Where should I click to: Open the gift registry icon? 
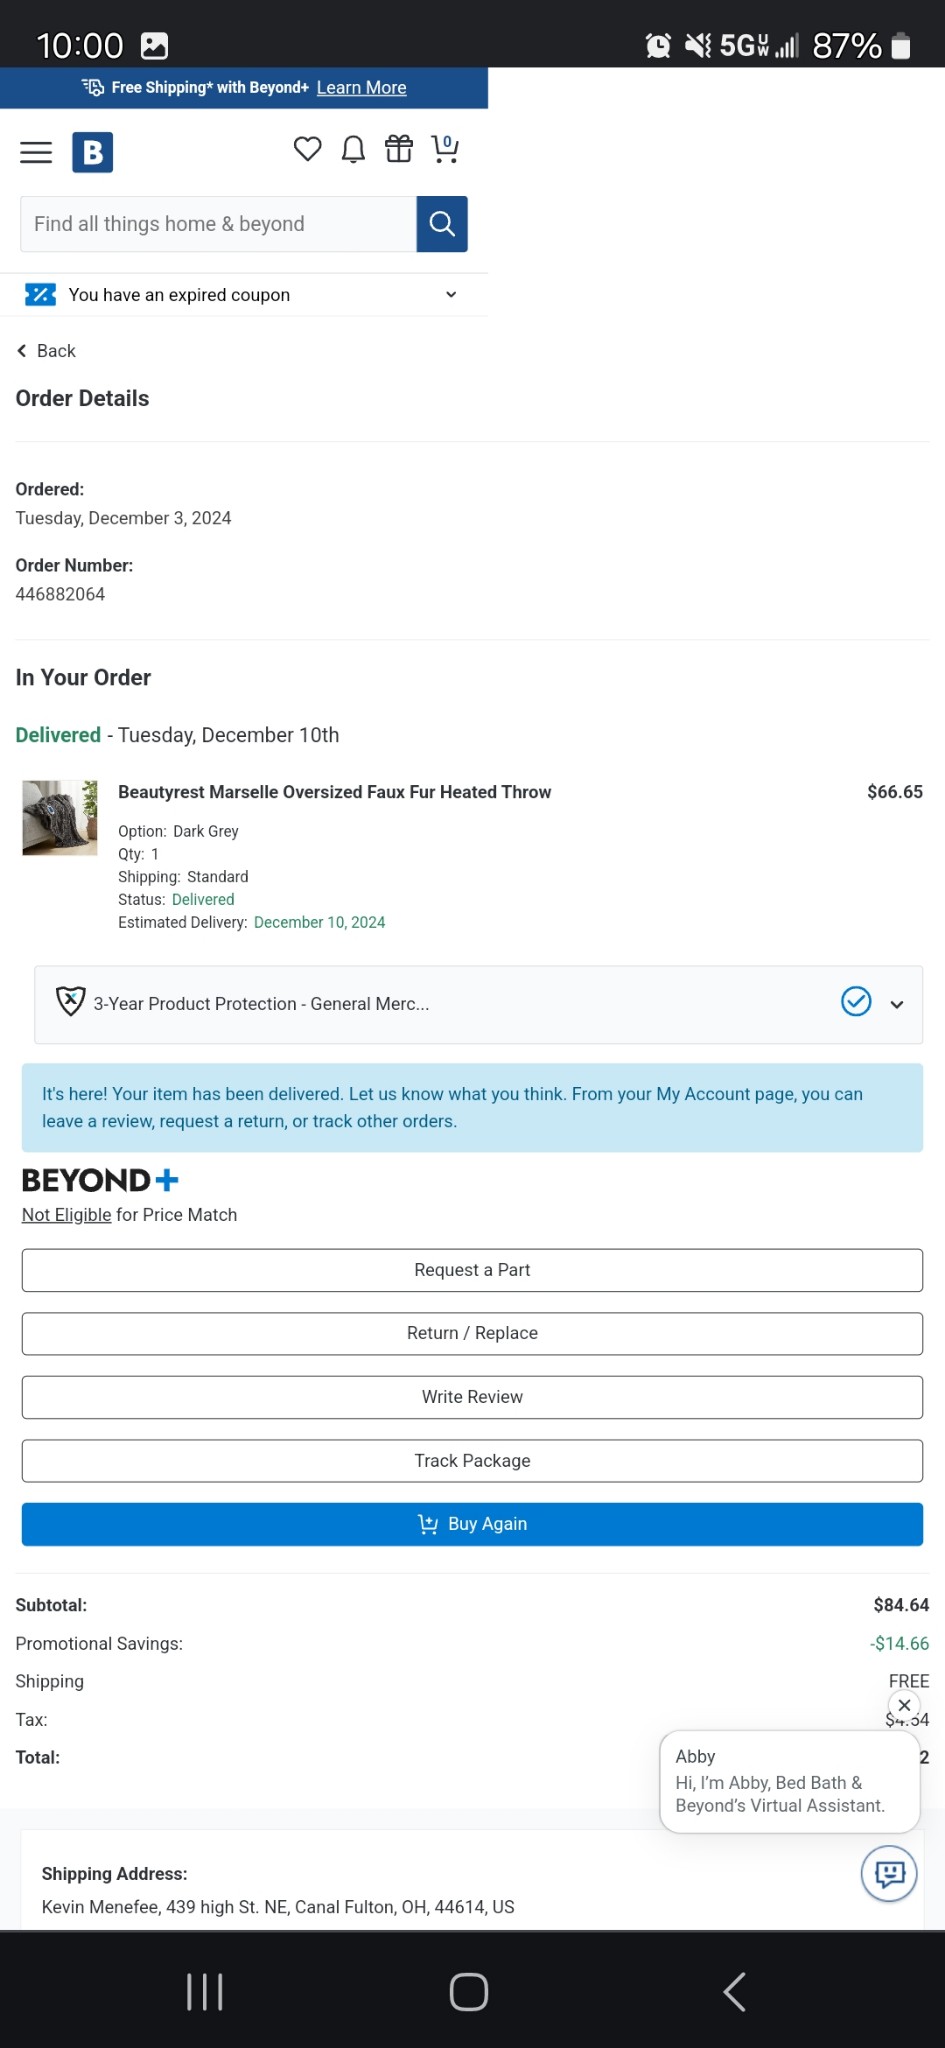click(x=399, y=149)
